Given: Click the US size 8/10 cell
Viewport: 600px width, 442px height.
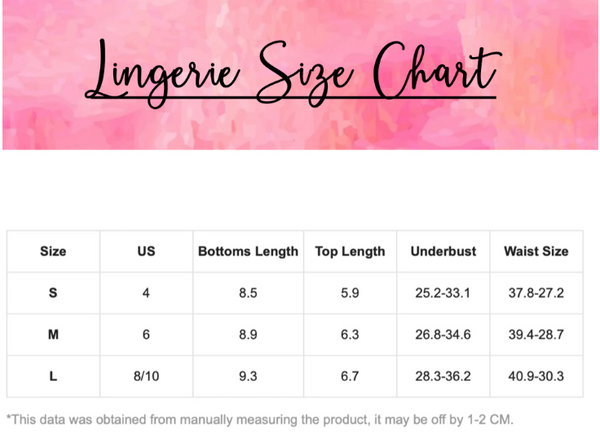Looking at the screenshot, I should pyautogui.click(x=146, y=376).
